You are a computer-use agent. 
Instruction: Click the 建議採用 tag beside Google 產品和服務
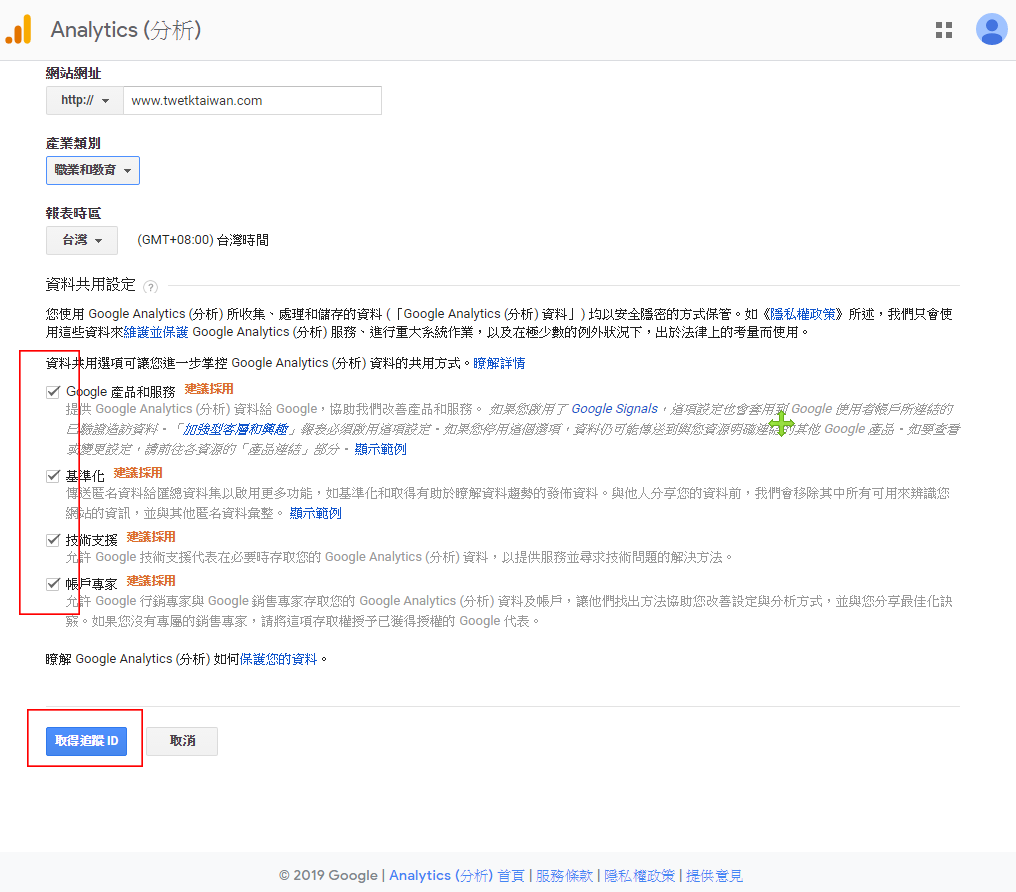(x=209, y=389)
